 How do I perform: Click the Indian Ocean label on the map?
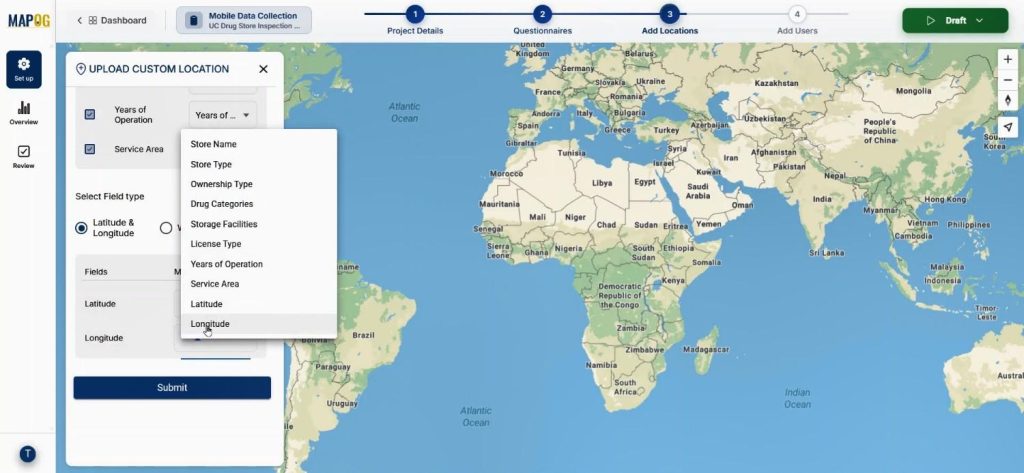[797, 398]
